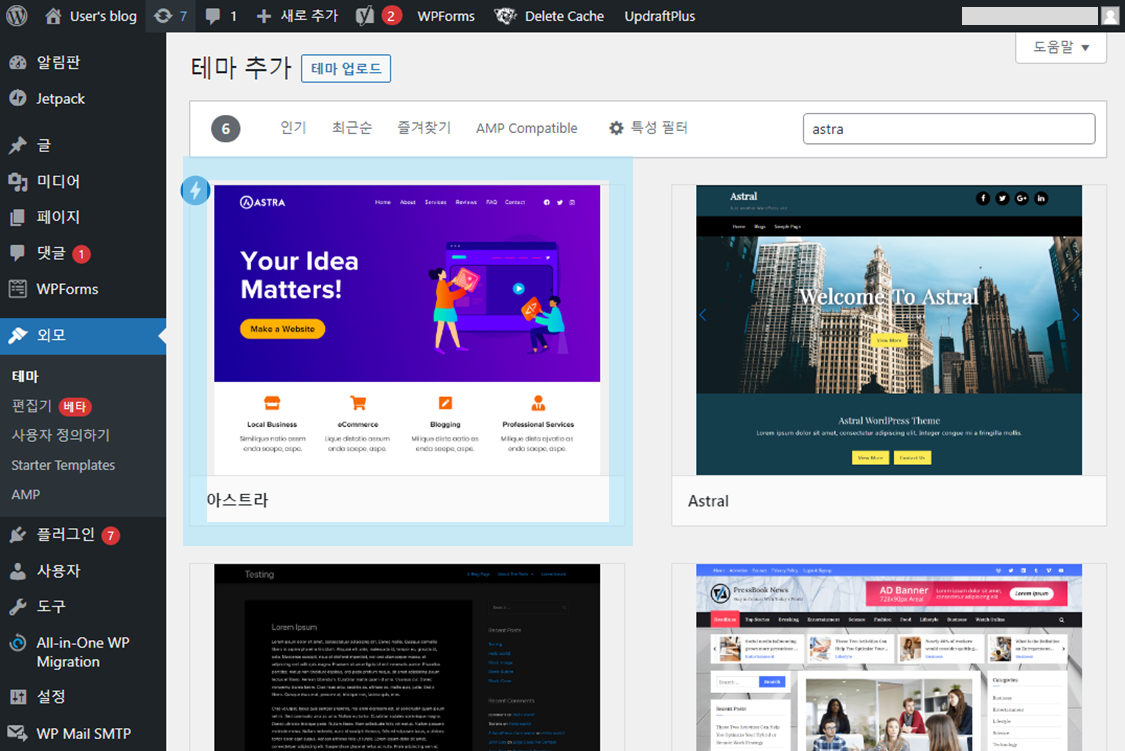
Task: Click the 테마 업로드 button
Action: pos(346,68)
